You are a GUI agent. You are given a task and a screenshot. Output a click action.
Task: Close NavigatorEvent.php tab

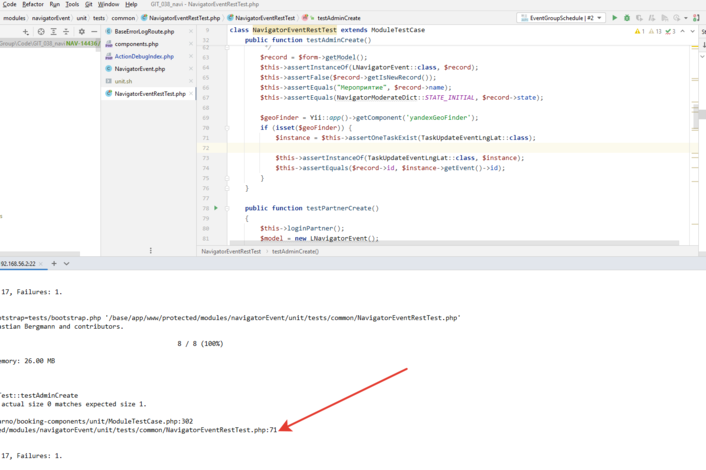(190, 68)
